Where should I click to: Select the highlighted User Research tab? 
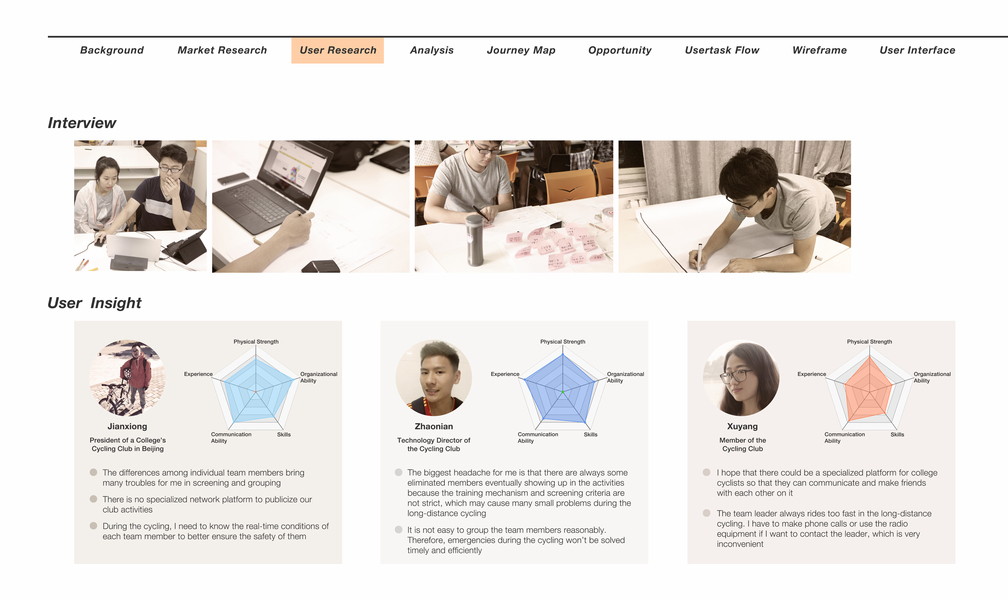(x=338, y=50)
